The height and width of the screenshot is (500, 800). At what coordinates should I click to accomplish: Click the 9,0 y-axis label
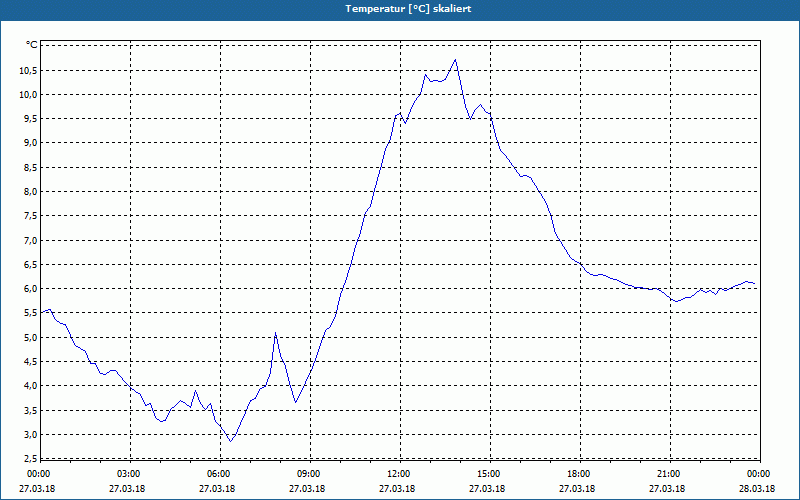point(31,143)
